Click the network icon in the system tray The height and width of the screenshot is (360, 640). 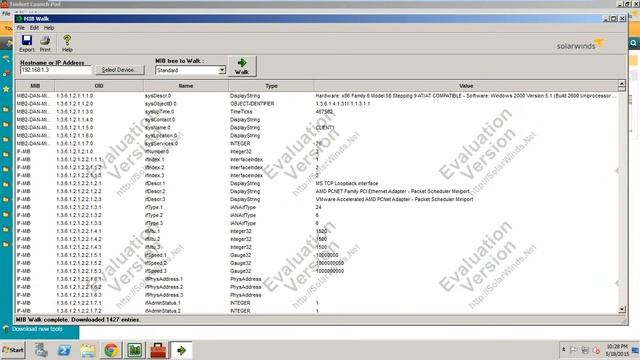pos(585,350)
